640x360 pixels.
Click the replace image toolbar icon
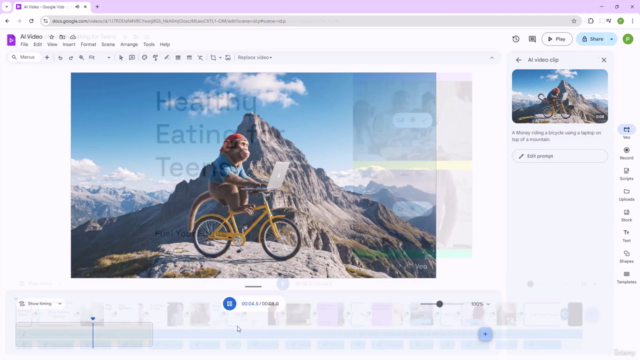coord(228,58)
